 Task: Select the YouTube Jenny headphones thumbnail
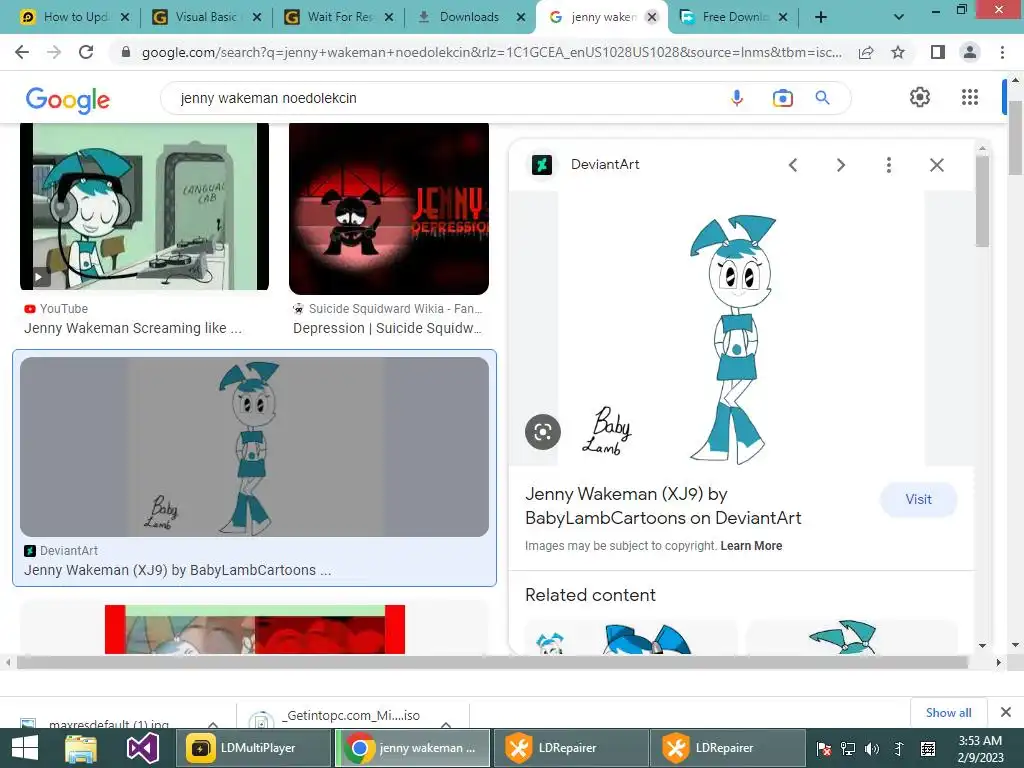tap(144, 206)
